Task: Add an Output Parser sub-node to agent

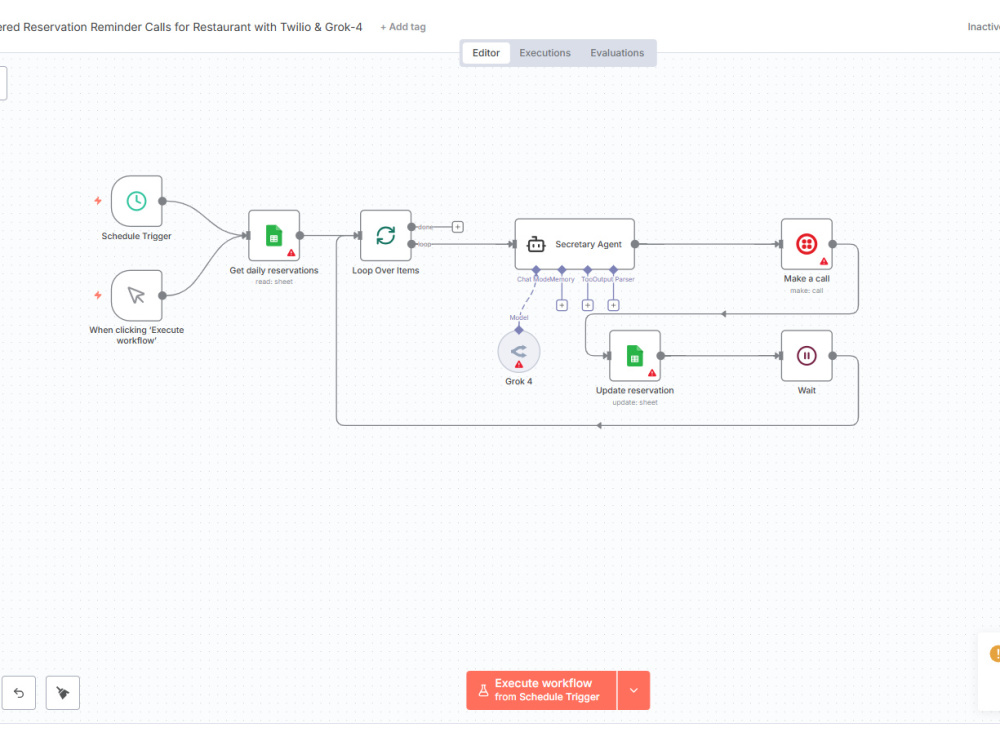Action: pos(613,305)
